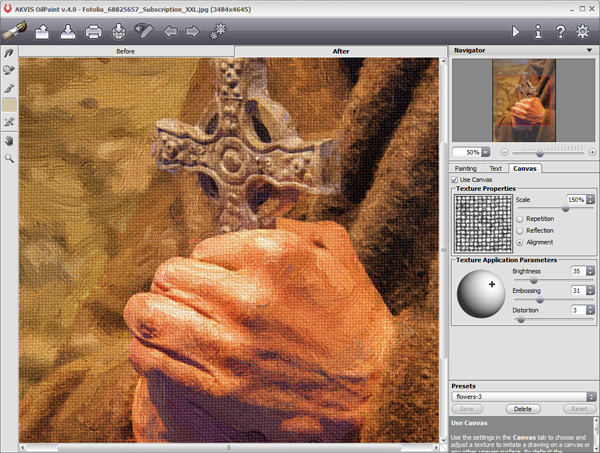This screenshot has height=453, width=600.
Task: Select the Reflection radio button
Action: coord(520,230)
